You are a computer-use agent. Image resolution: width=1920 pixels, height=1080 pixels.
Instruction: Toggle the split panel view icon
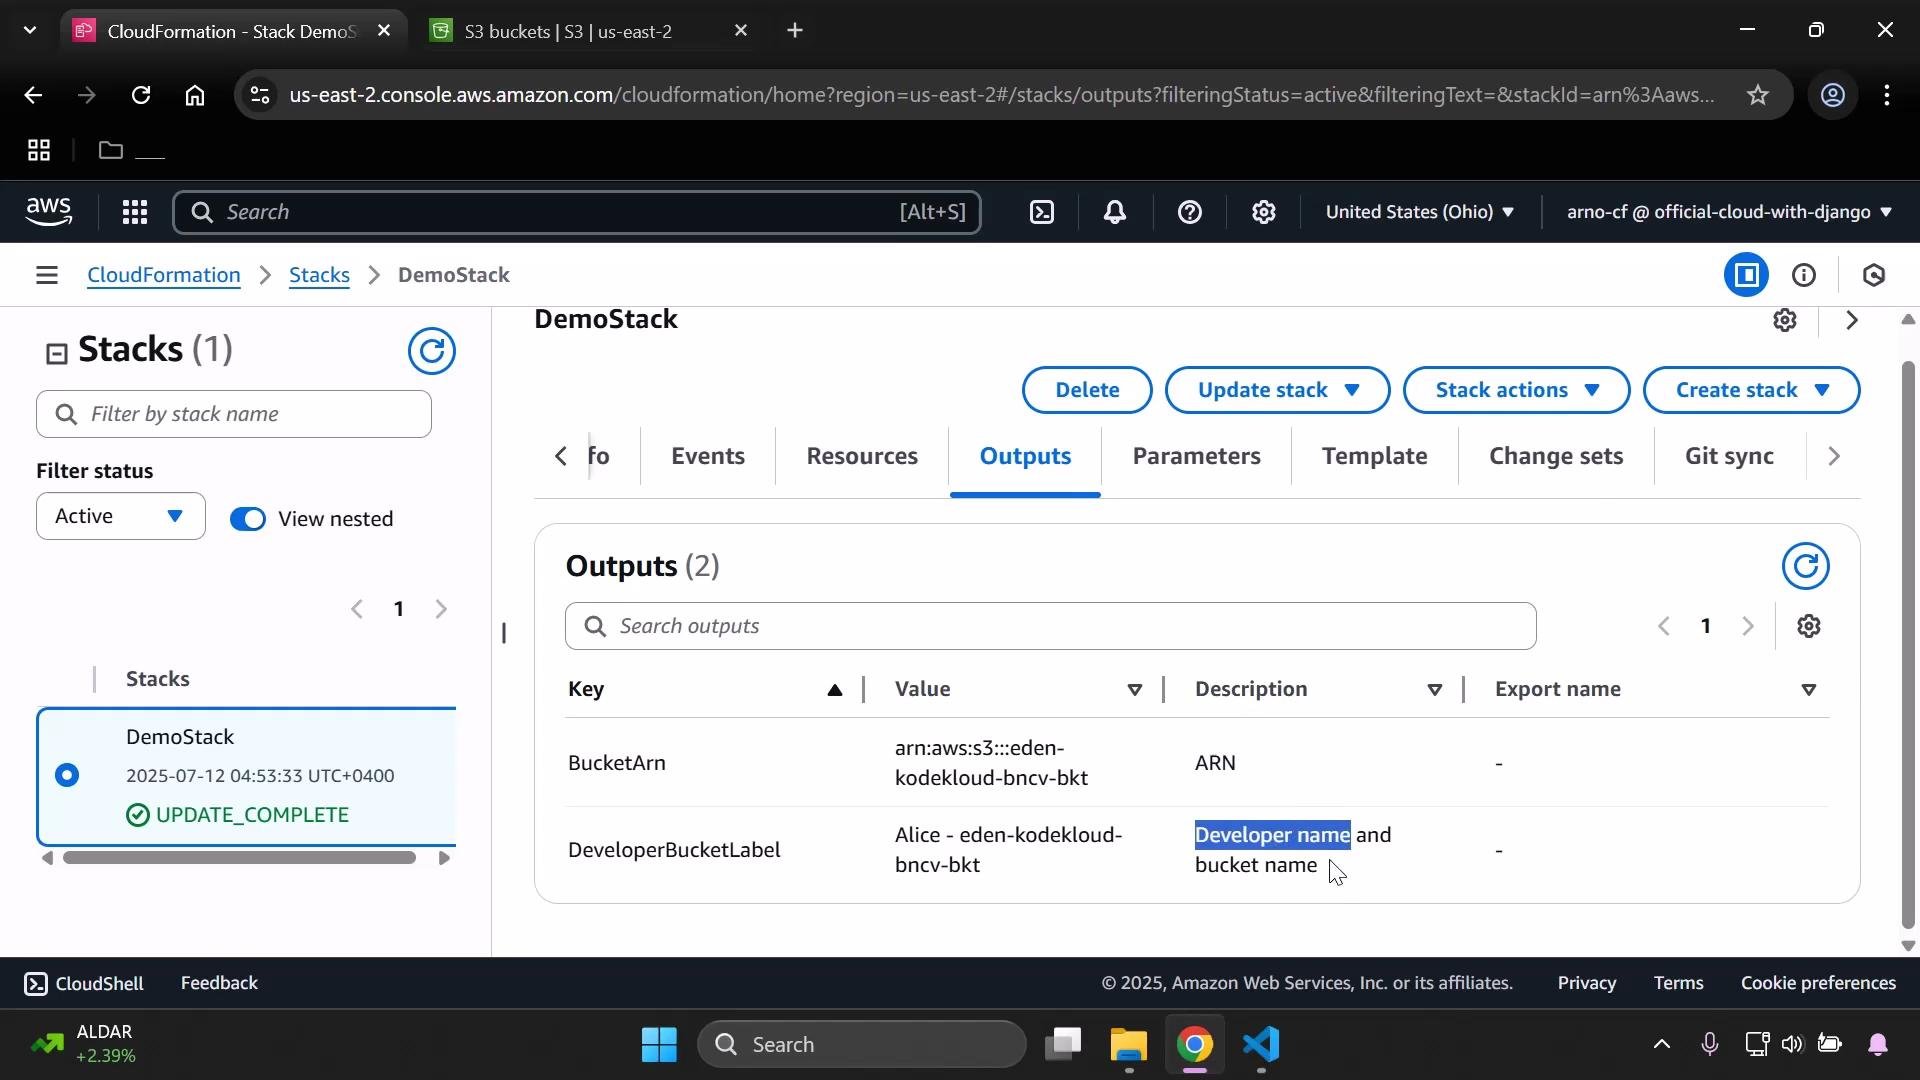click(x=1747, y=275)
